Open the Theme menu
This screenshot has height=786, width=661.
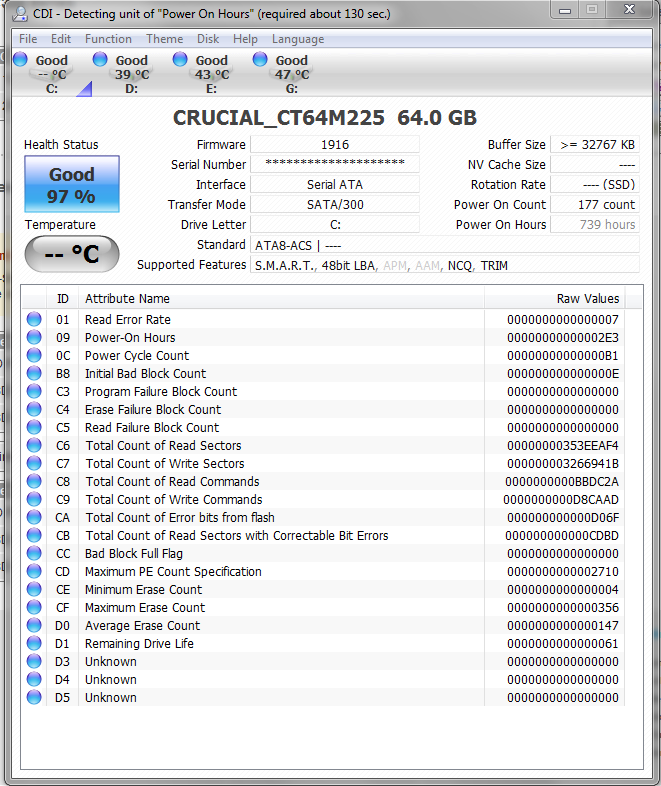pos(164,39)
